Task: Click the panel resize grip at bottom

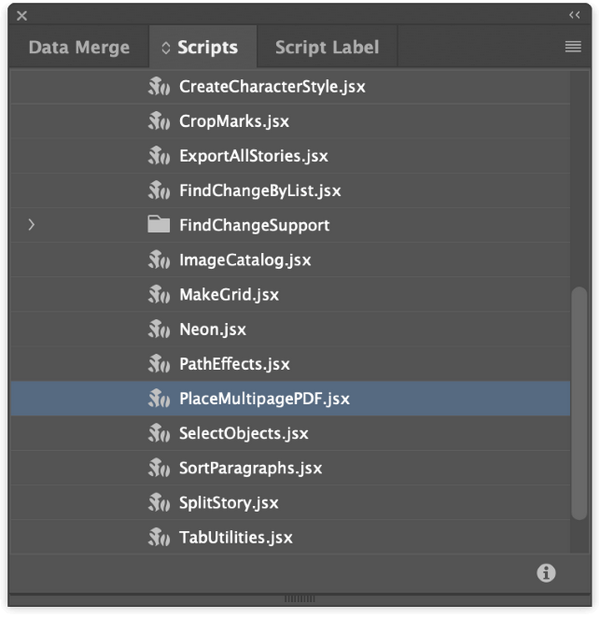Action: (300, 599)
